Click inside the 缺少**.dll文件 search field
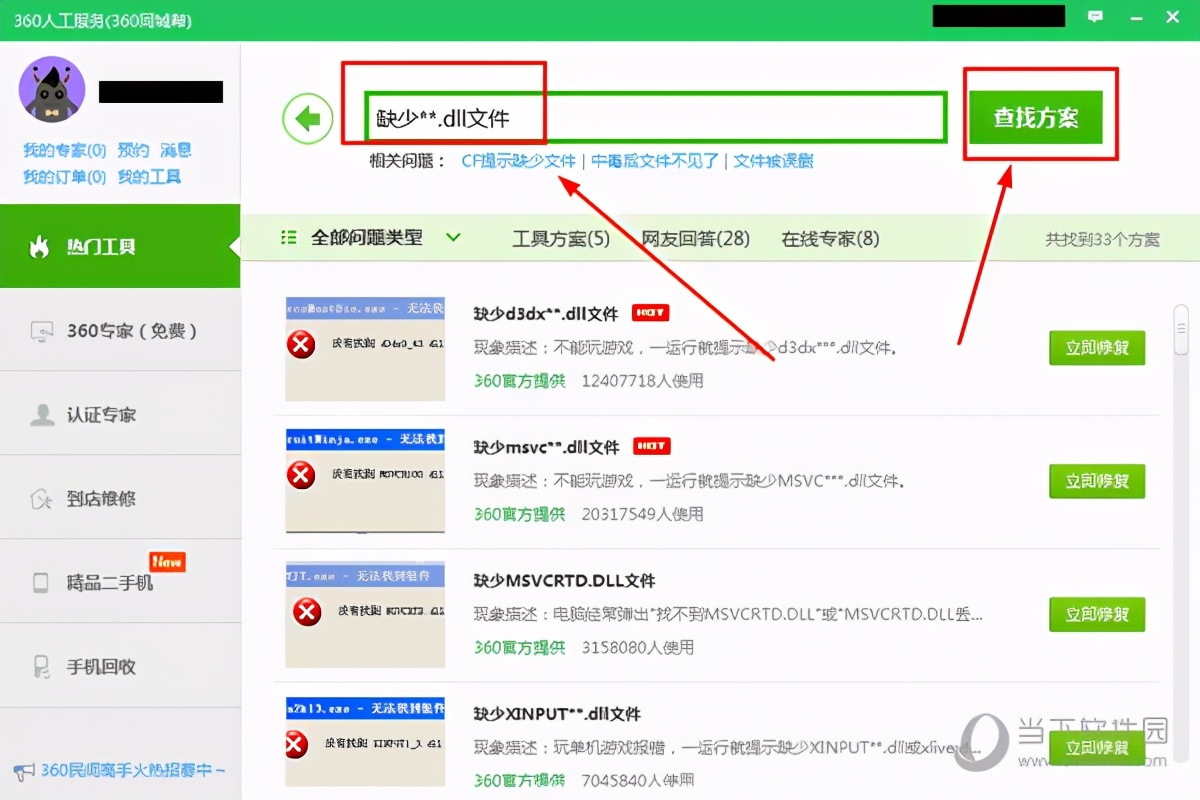Screen dimensions: 1200x800 click(x=650, y=118)
